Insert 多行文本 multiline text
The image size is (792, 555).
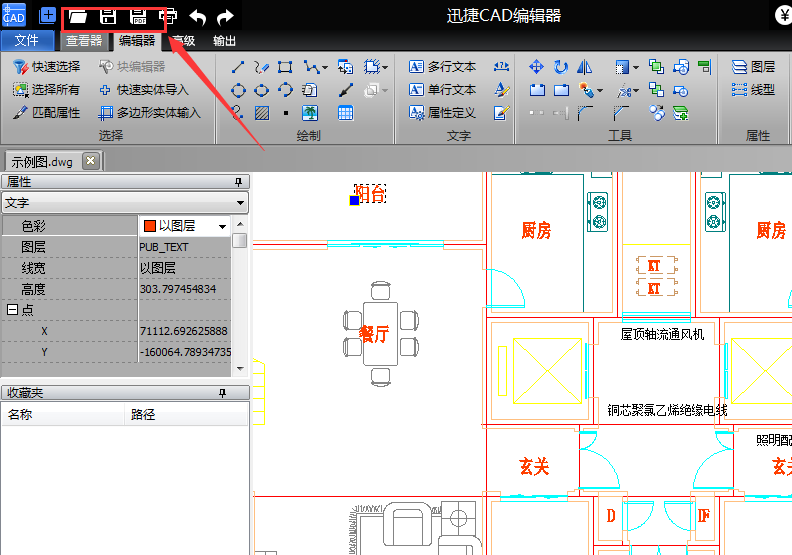pos(442,67)
